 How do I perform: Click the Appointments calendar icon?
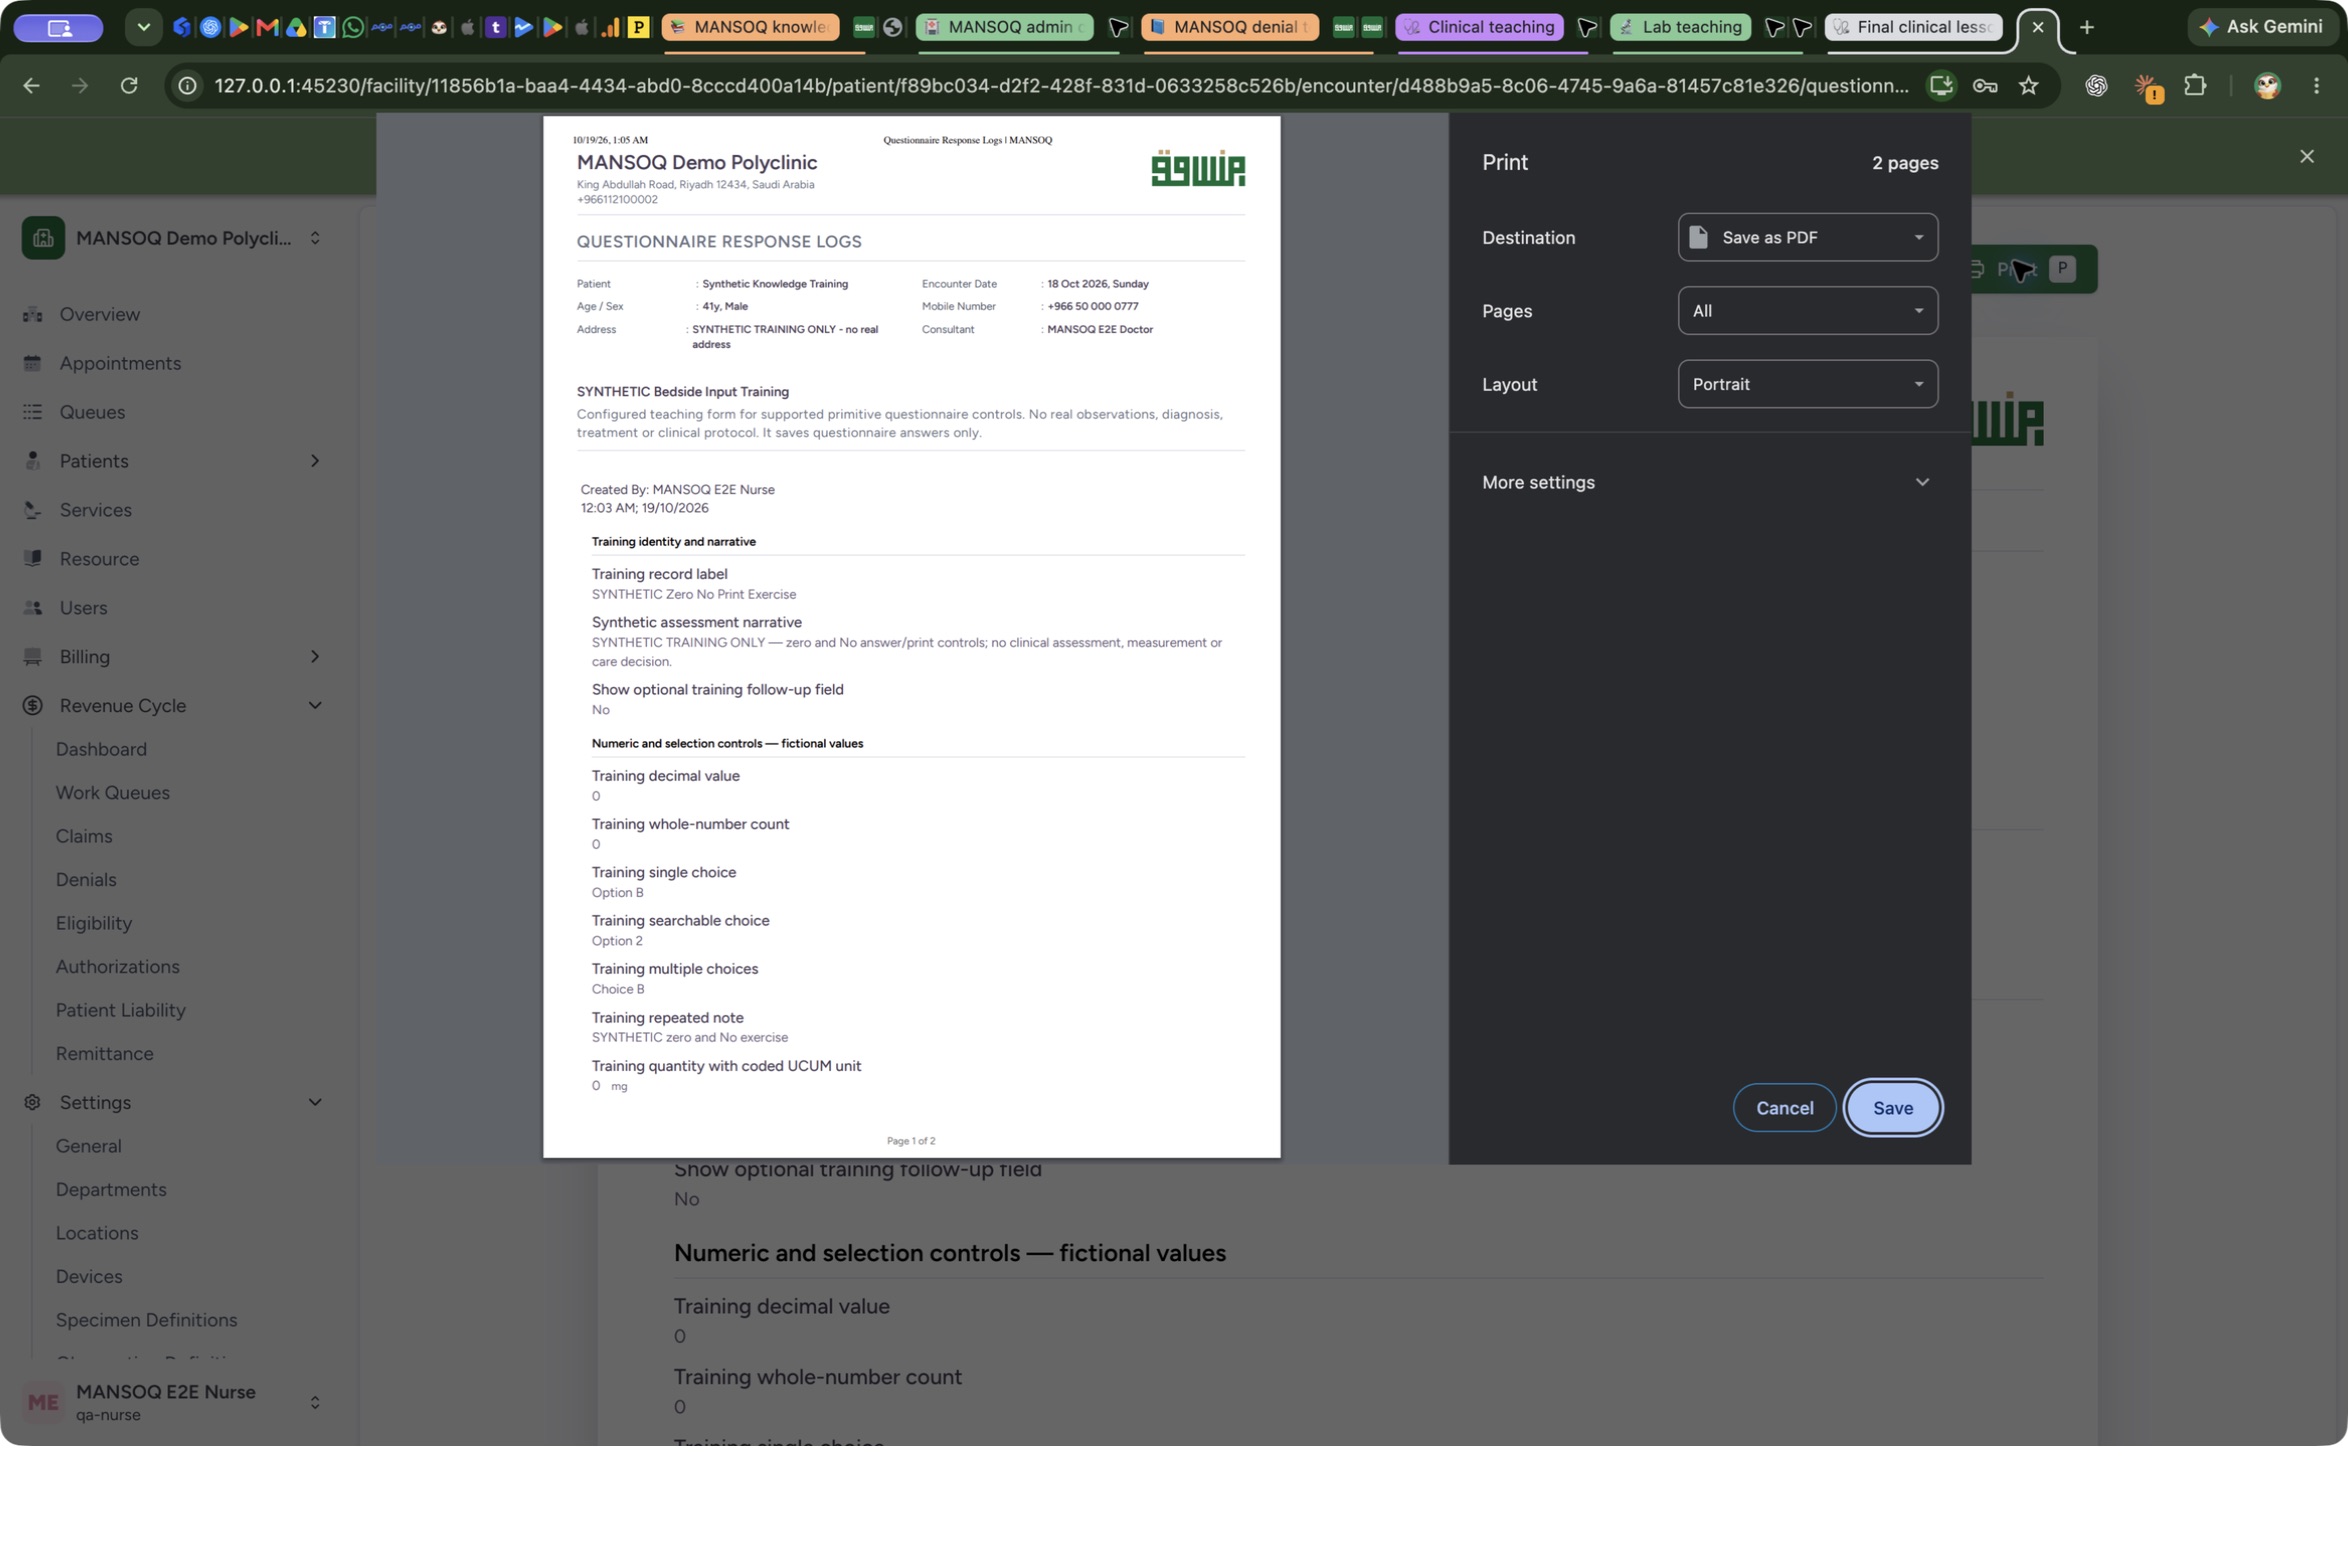point(33,363)
